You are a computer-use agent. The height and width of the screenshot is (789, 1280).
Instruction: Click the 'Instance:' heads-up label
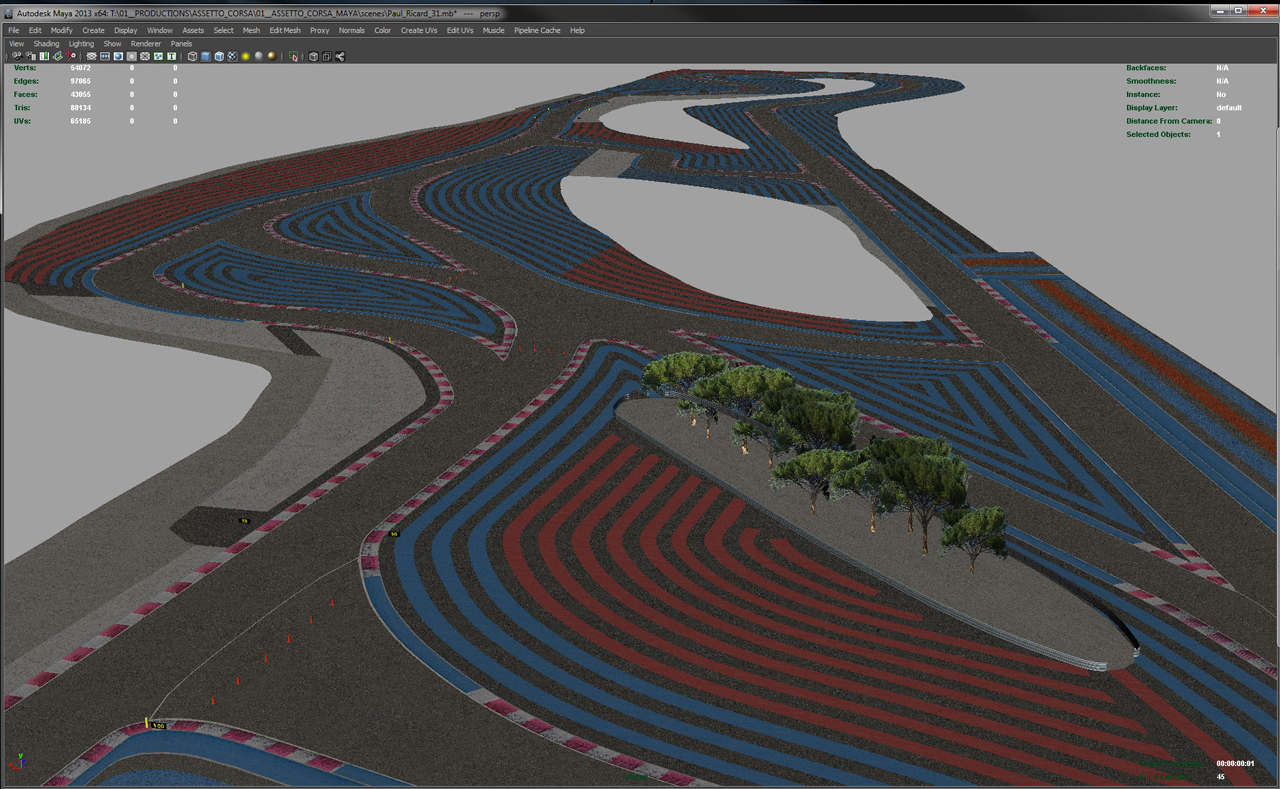coord(1143,94)
